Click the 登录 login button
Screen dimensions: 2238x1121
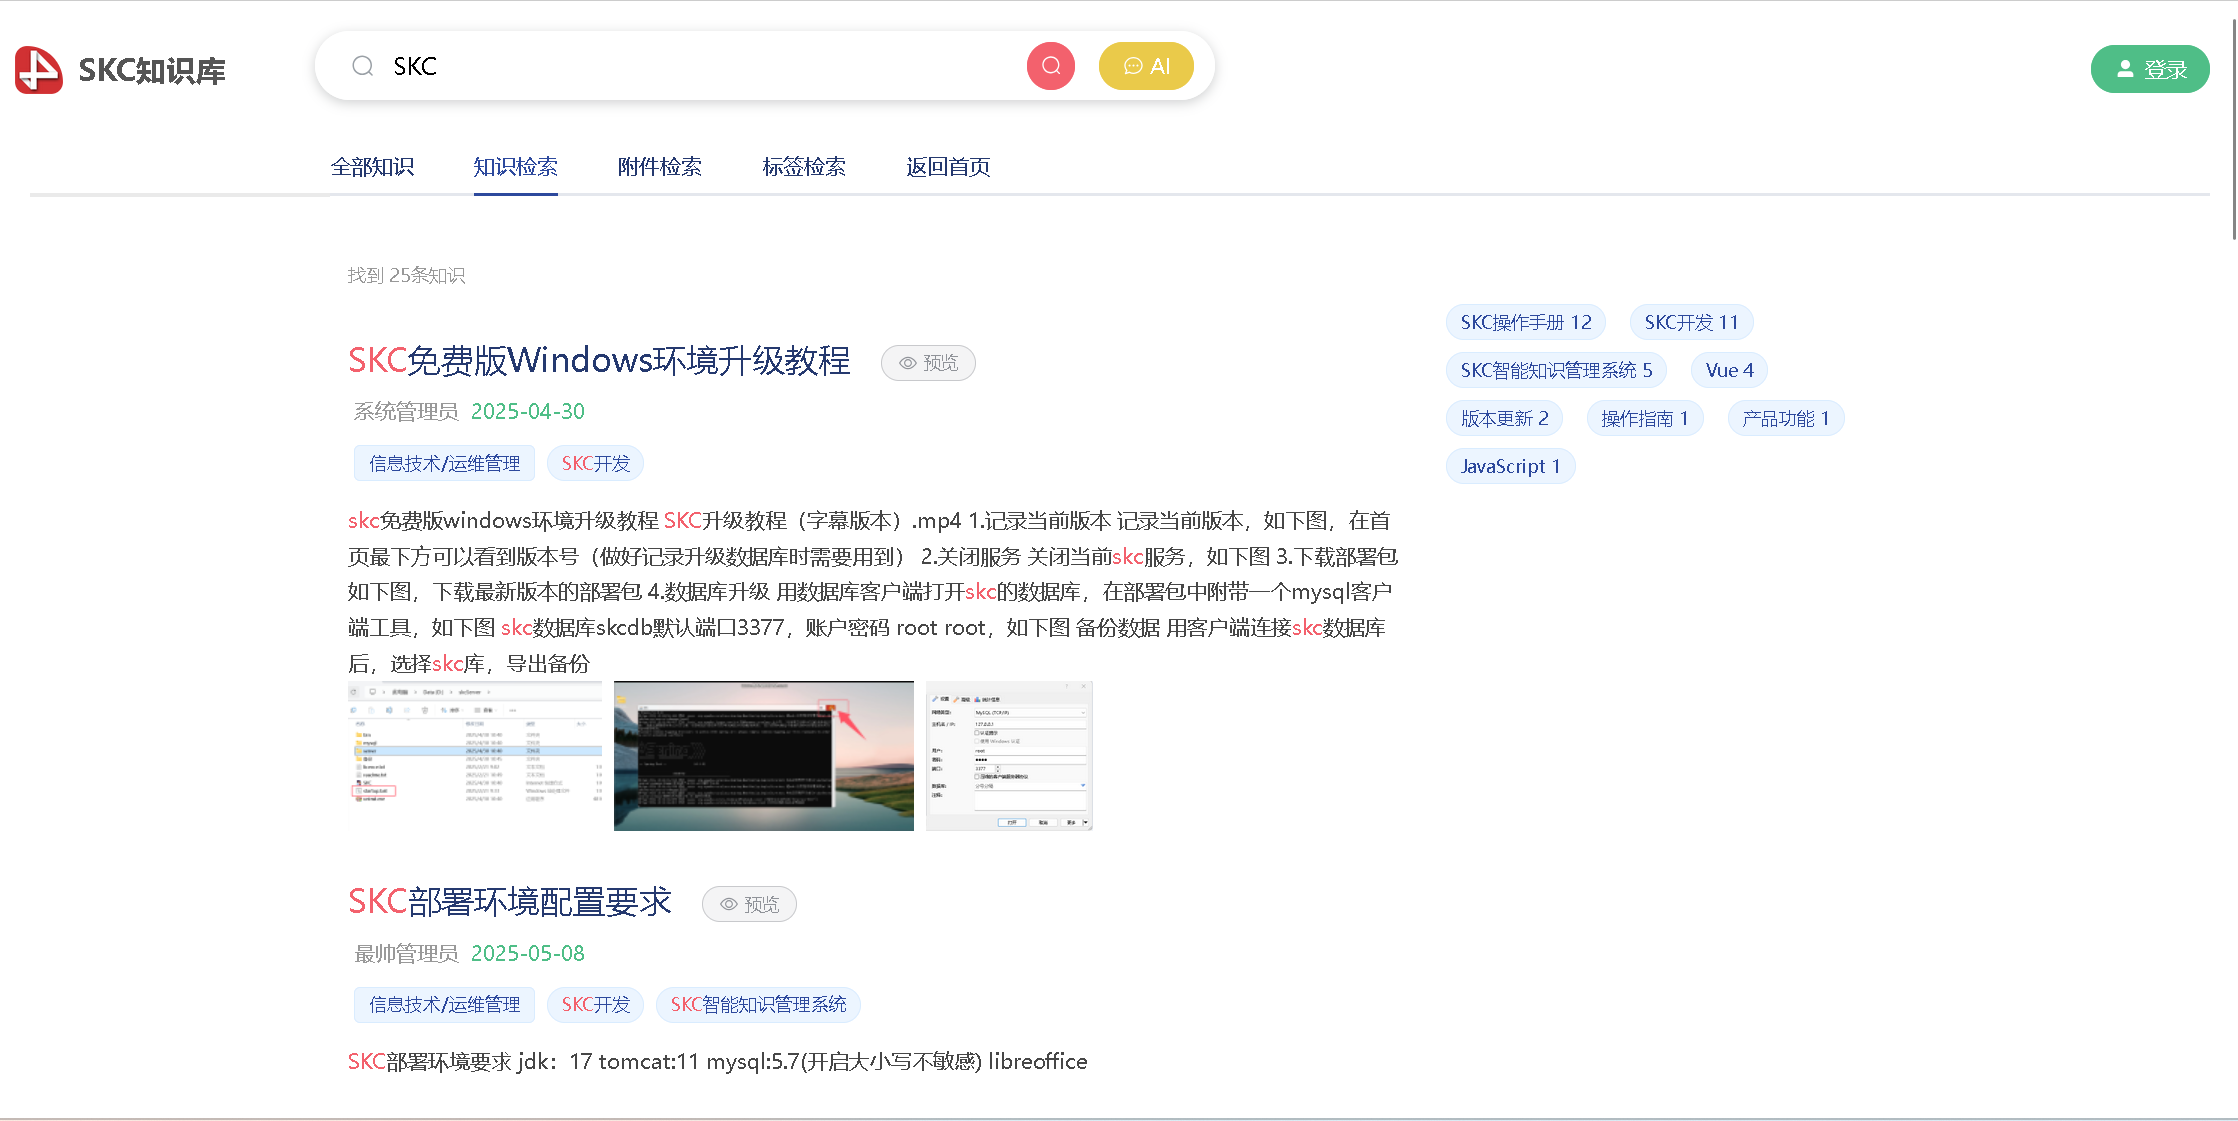[2149, 69]
